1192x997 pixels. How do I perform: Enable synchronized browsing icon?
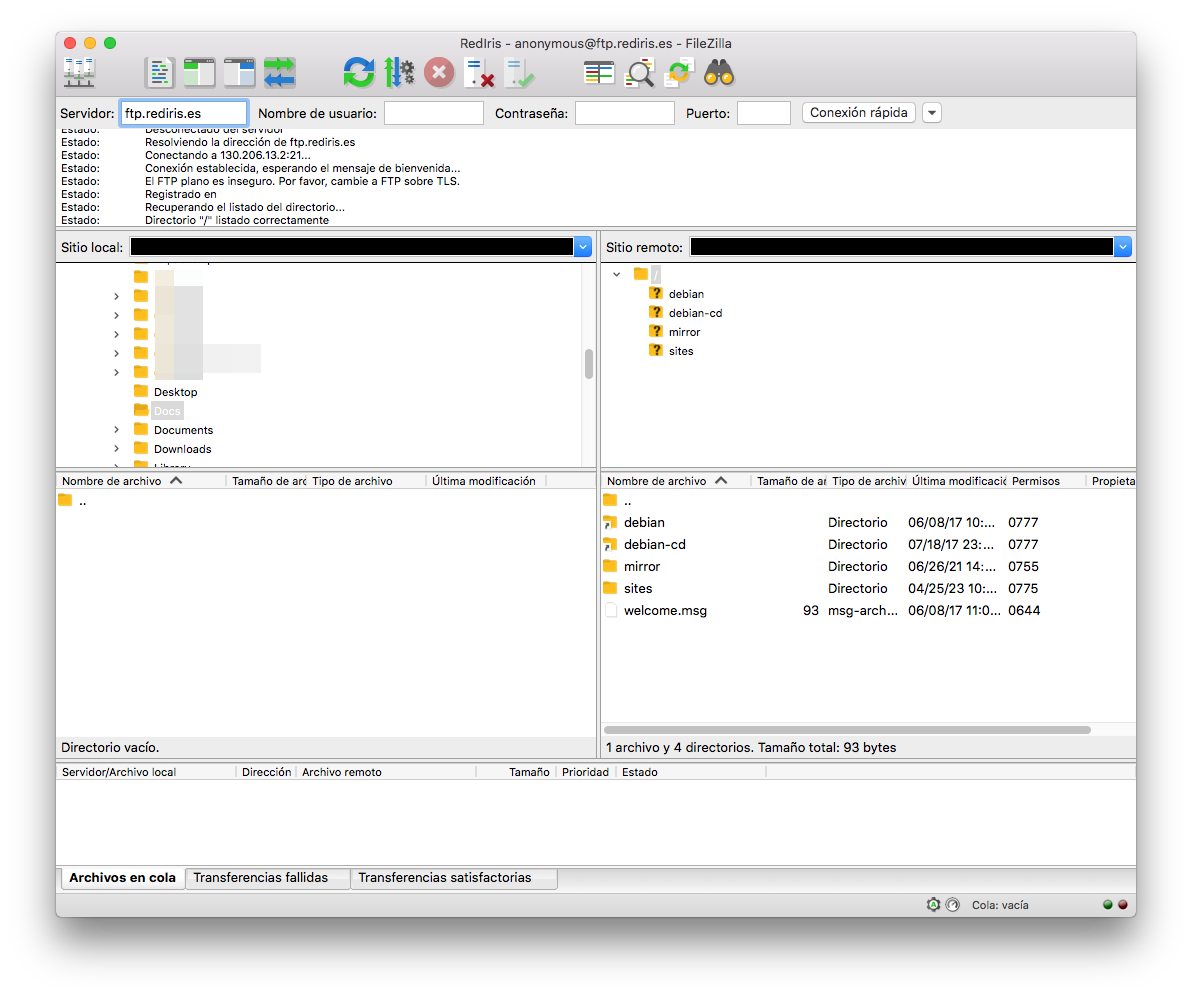679,72
